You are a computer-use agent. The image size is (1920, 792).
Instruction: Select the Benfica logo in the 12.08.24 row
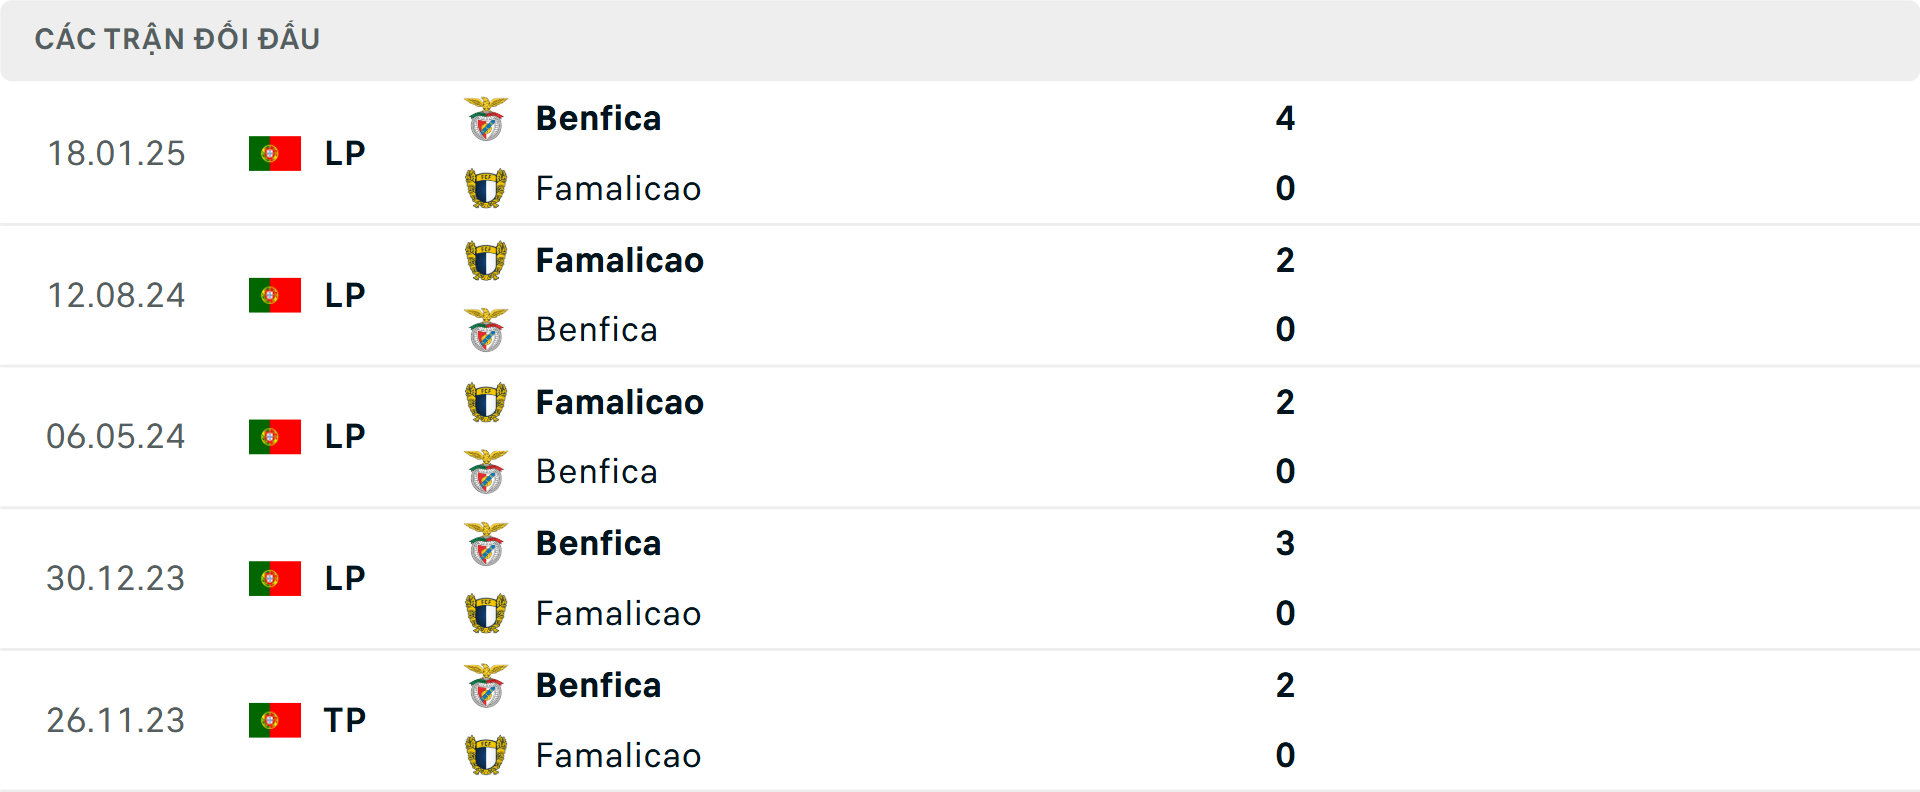coord(487,330)
